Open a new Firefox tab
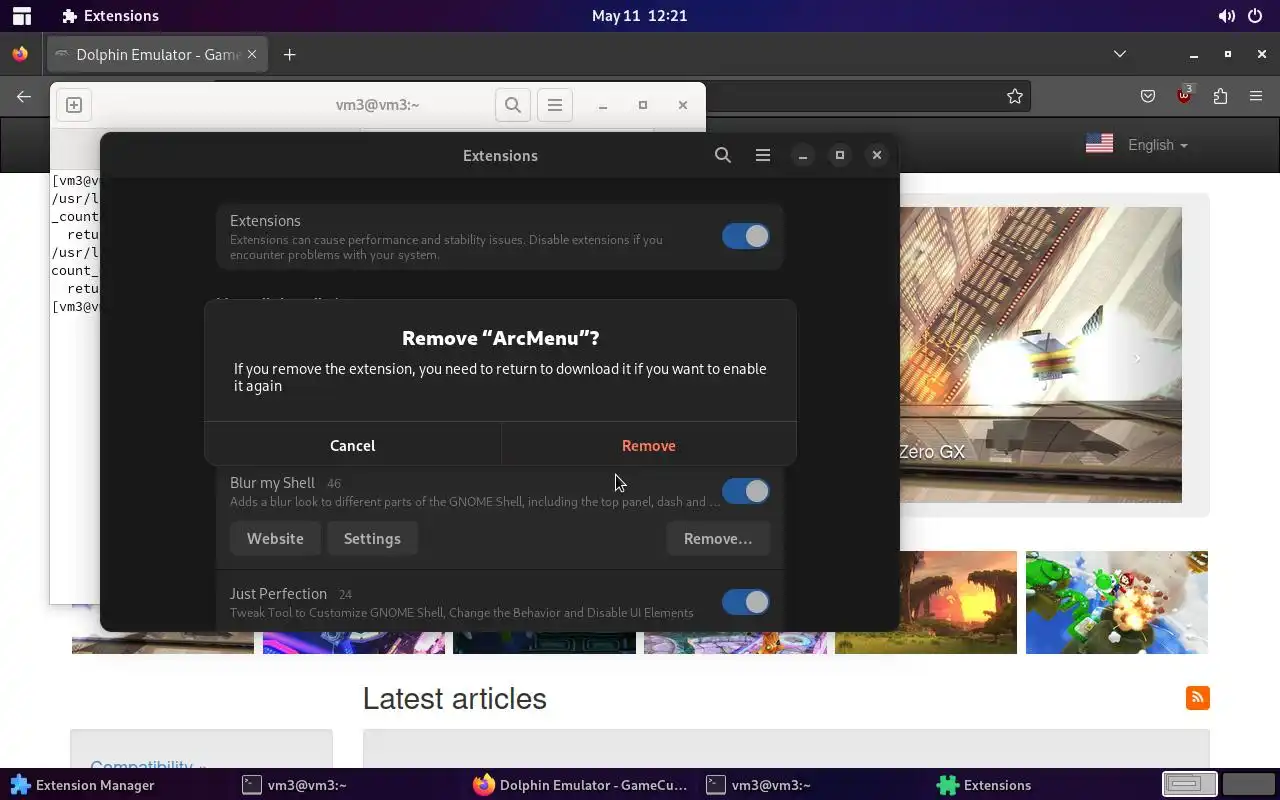Screen dimensions: 1280x800 point(290,55)
